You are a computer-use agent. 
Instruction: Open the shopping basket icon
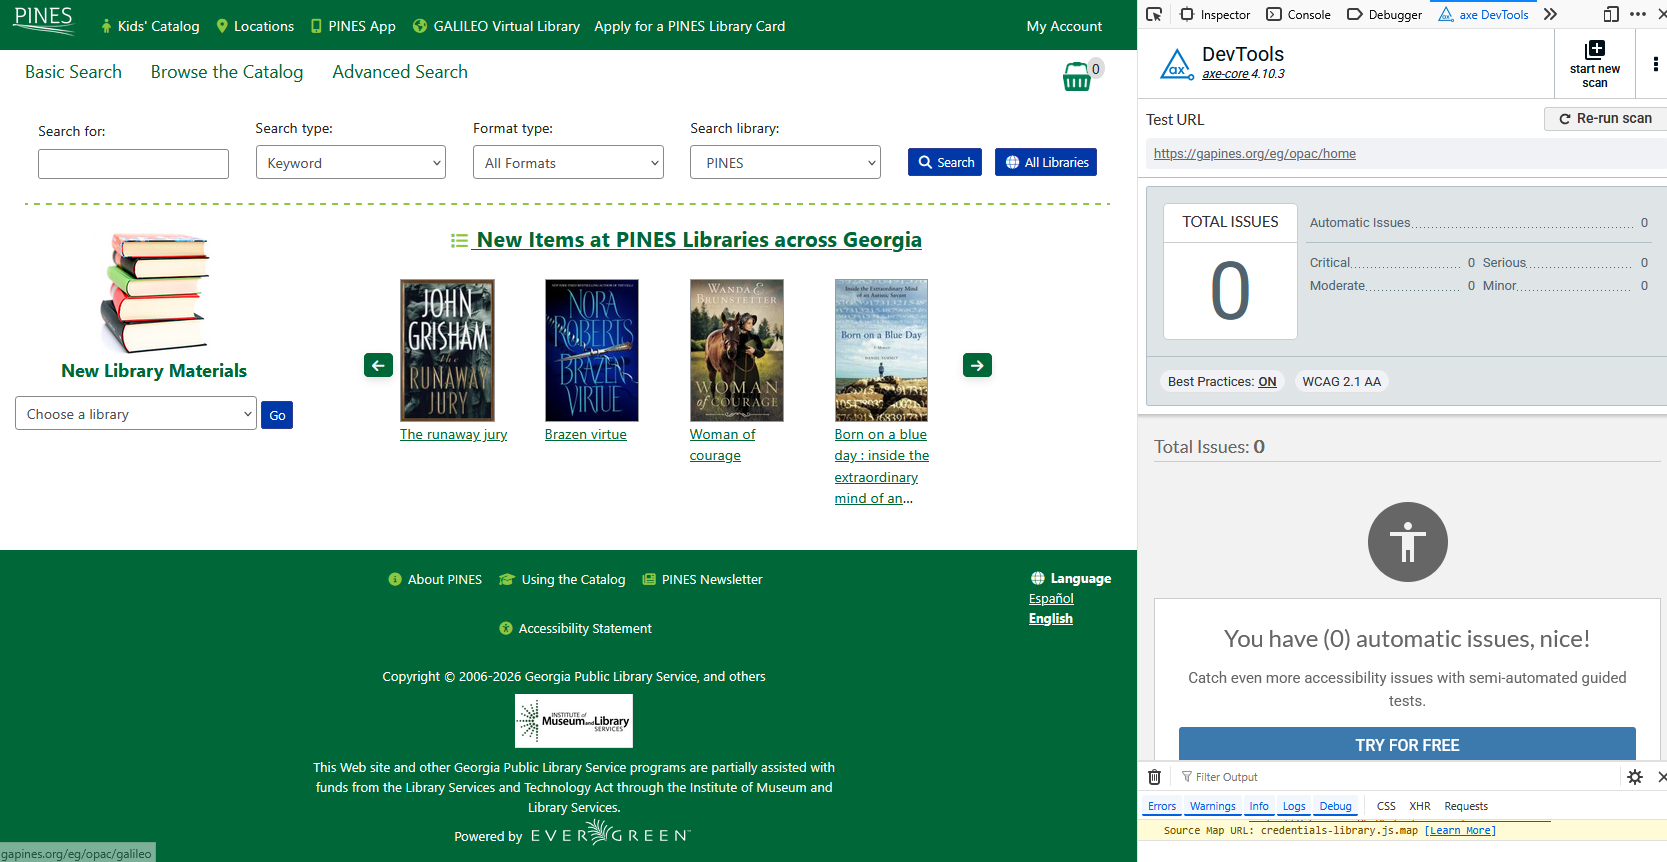click(1077, 77)
